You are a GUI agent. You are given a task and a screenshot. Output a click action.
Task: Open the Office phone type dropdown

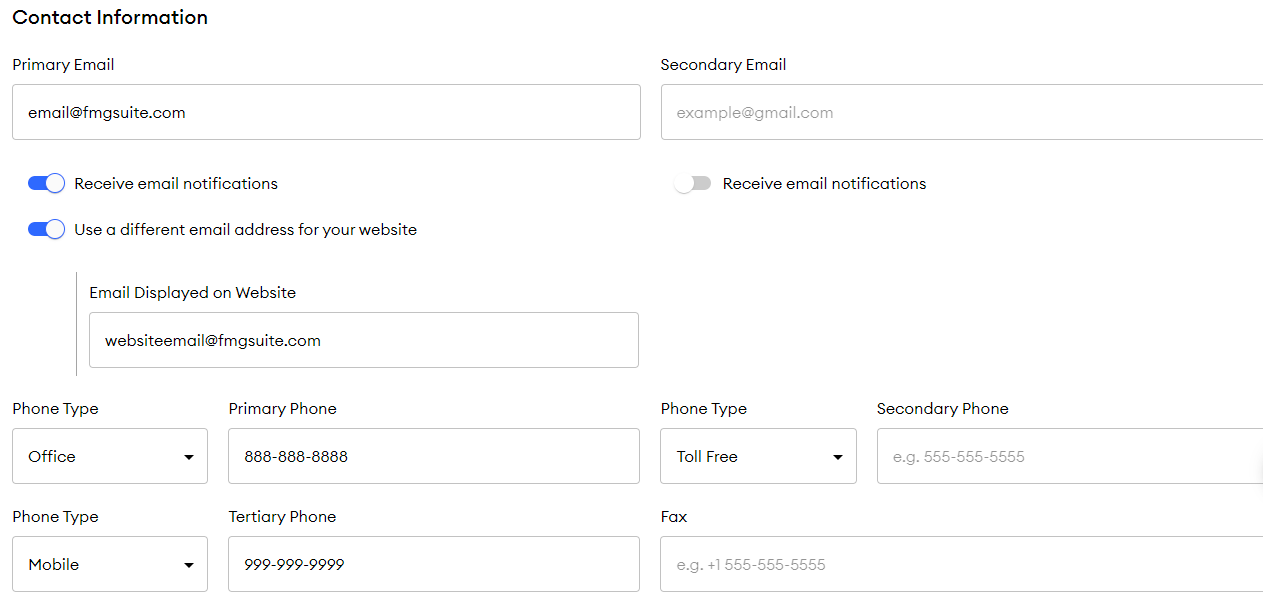[109, 456]
